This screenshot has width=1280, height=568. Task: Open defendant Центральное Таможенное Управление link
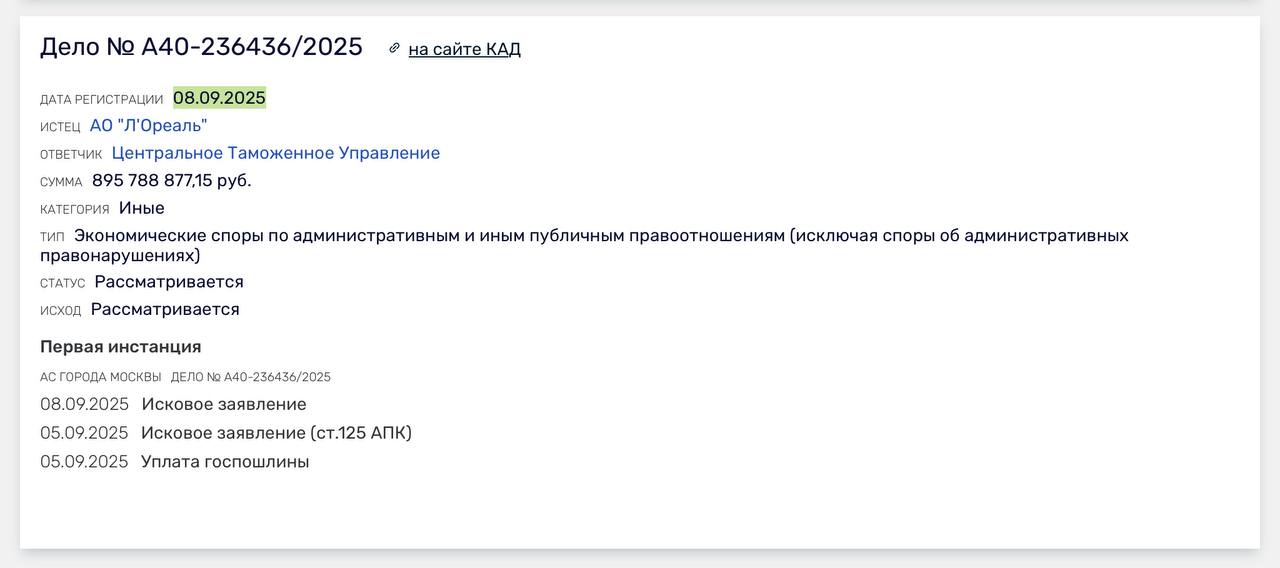coord(275,153)
